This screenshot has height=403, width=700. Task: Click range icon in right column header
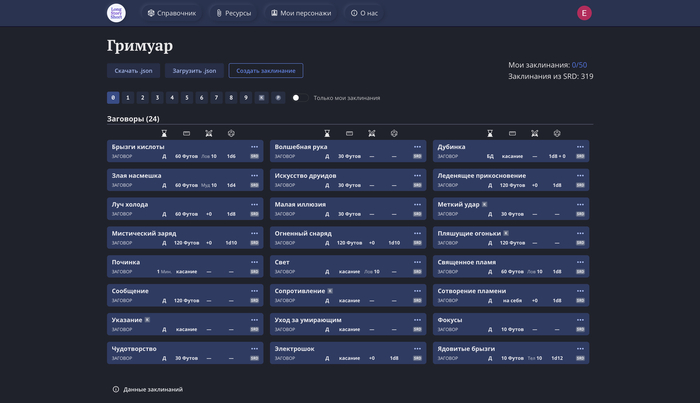[x=512, y=133]
